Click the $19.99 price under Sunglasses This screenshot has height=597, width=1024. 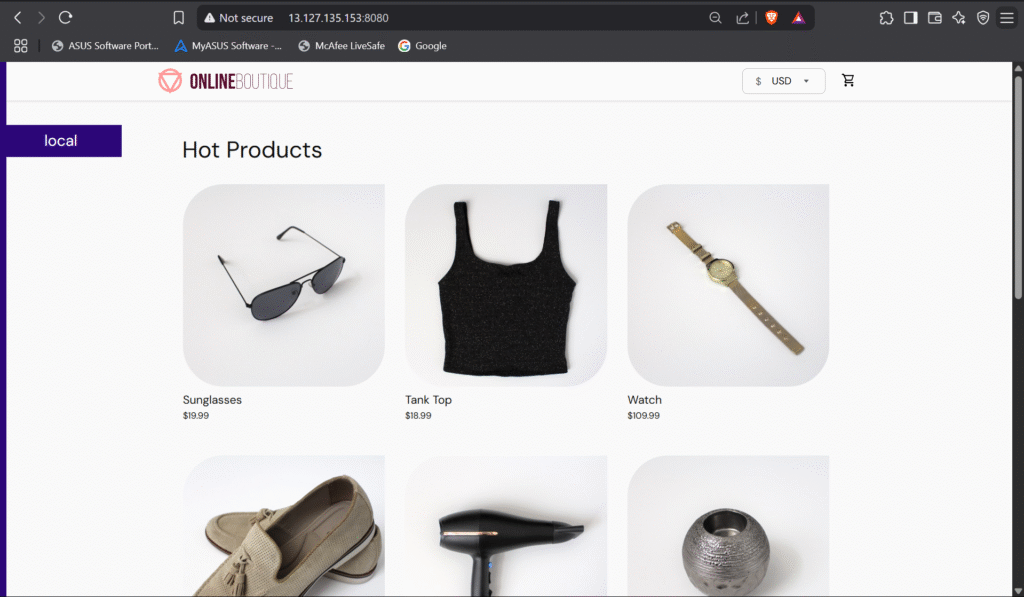196,415
